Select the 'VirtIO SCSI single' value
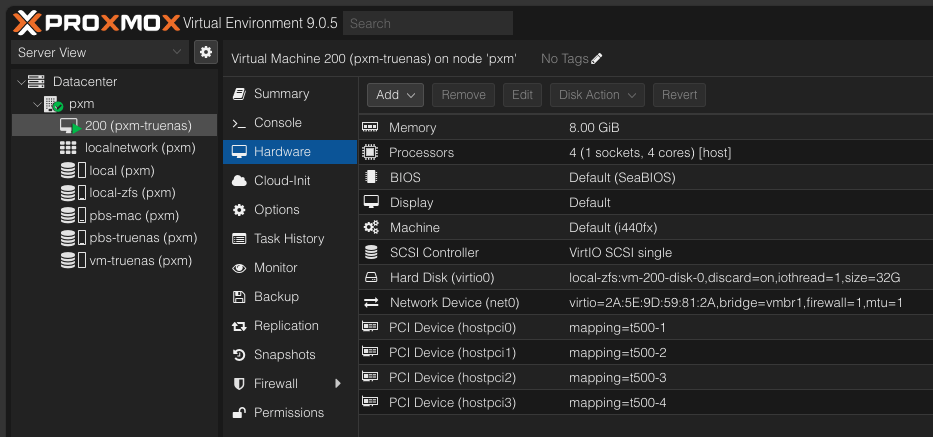Screen dimensions: 933x437 (621, 252)
